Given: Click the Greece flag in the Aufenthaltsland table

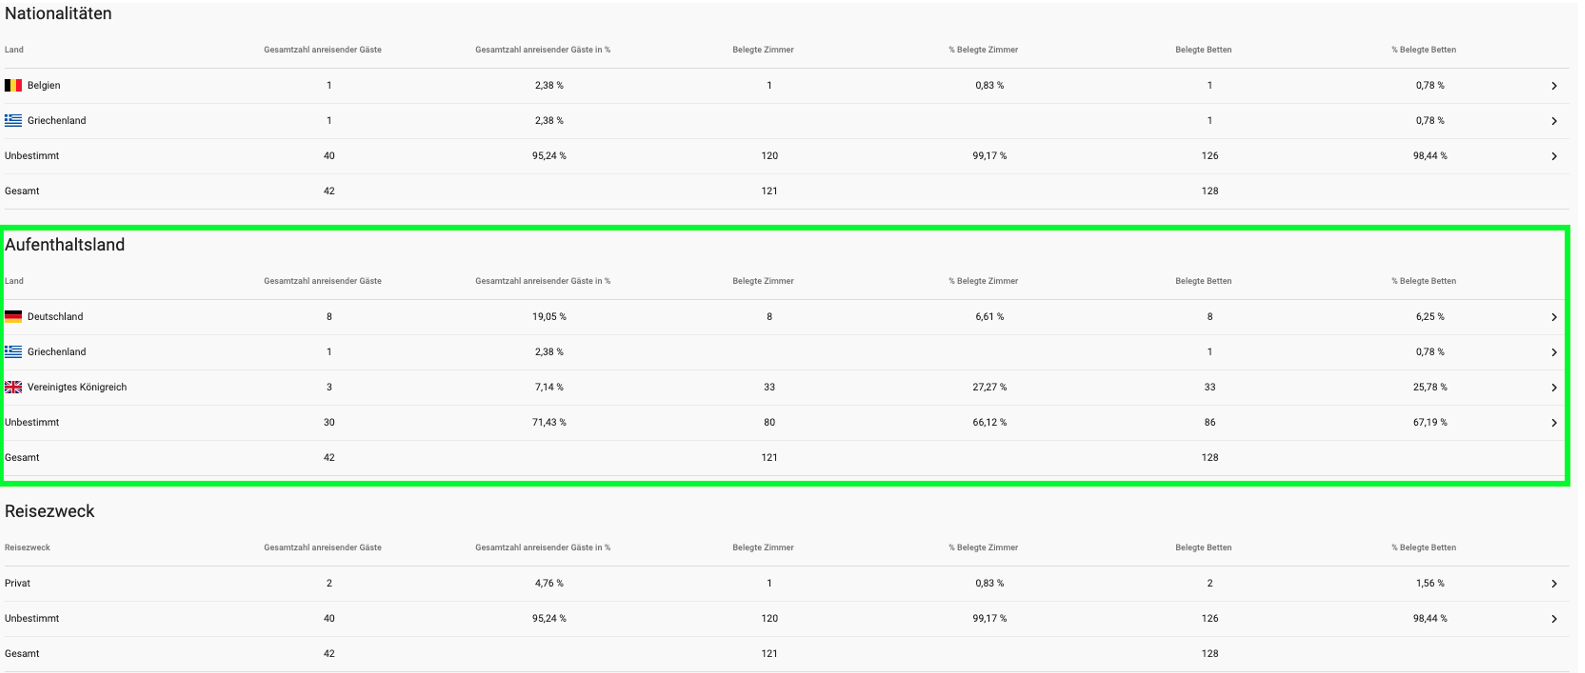Looking at the screenshot, I should pyautogui.click(x=13, y=352).
